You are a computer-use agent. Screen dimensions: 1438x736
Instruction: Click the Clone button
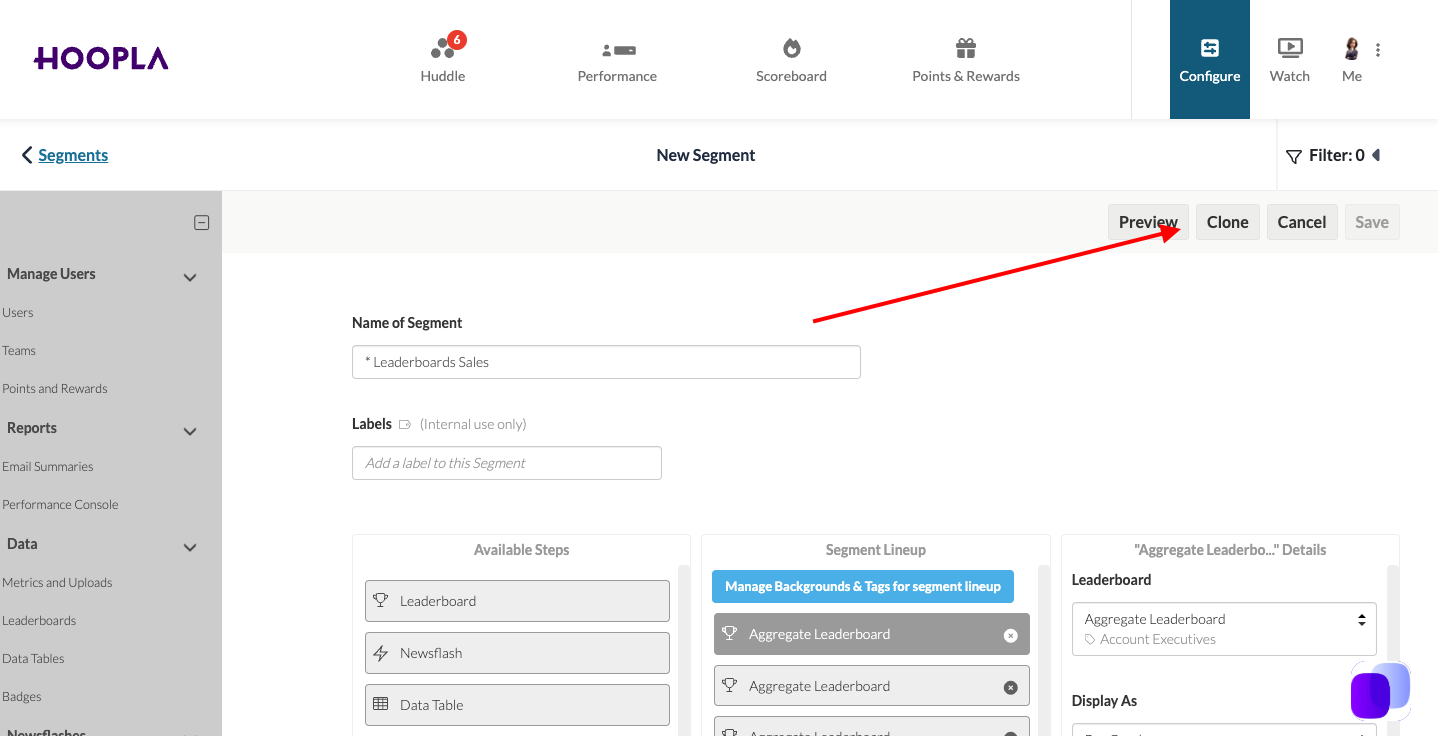click(1228, 222)
